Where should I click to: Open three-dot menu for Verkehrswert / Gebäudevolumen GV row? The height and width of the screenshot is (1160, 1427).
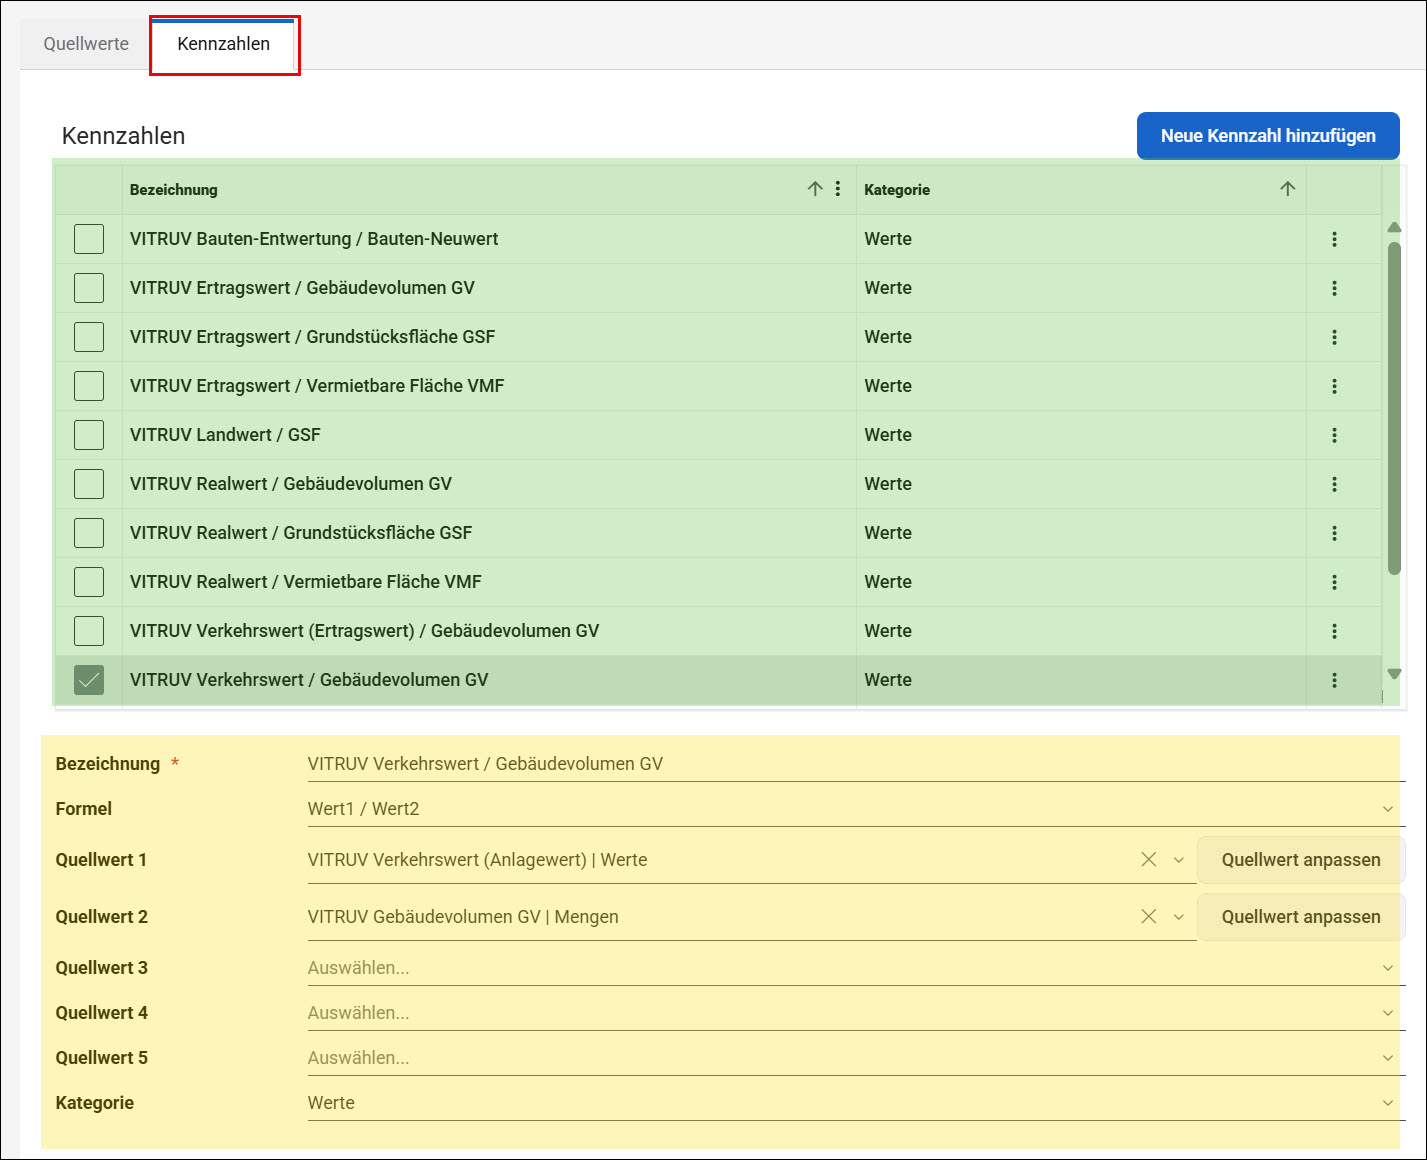tap(1334, 680)
